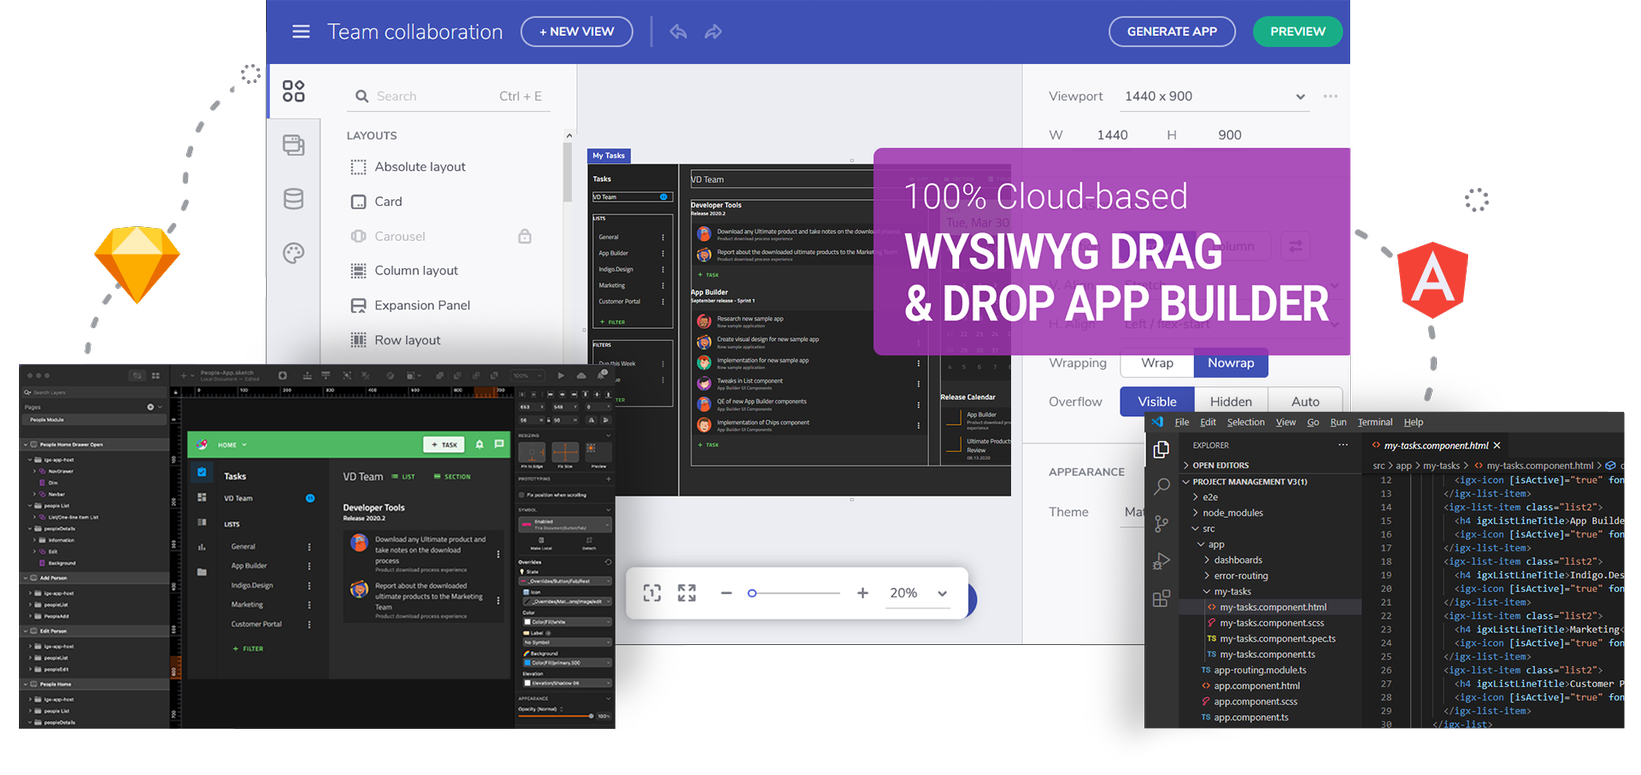Click the plus zoom-in icon
The height and width of the screenshot is (775, 1641).
pyautogui.click(x=863, y=593)
